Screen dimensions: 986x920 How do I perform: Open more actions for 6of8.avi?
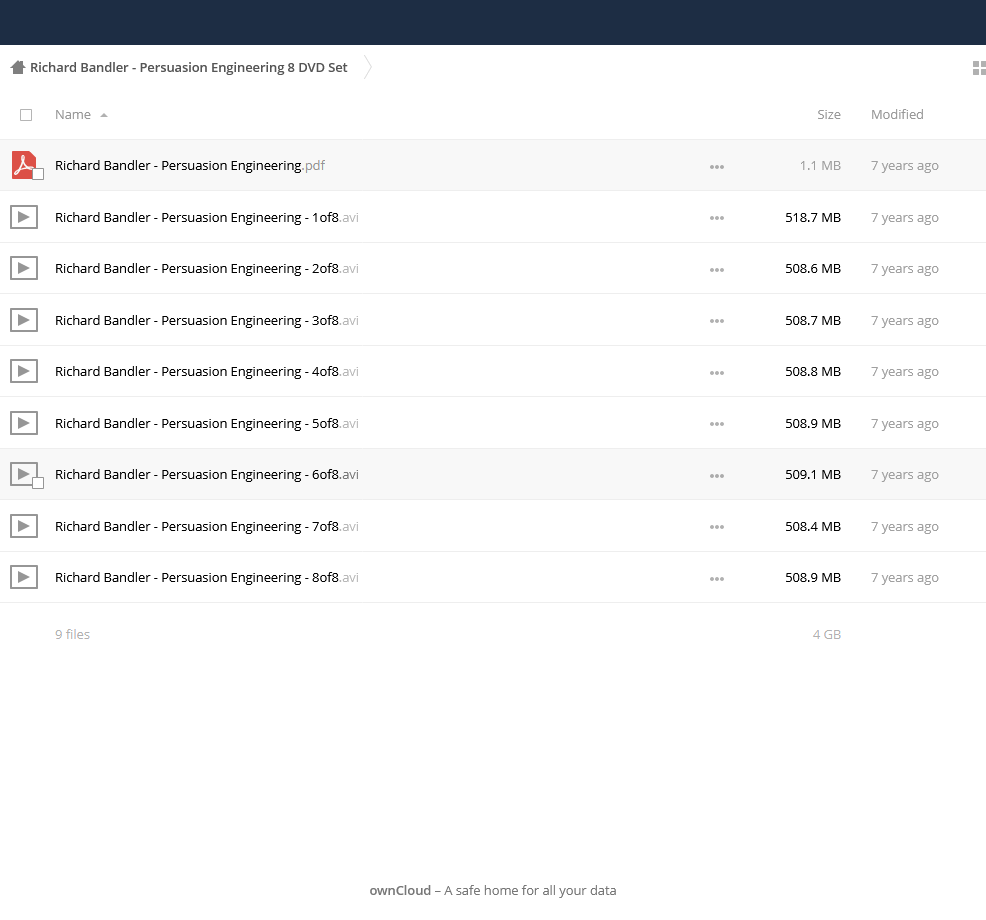click(717, 476)
